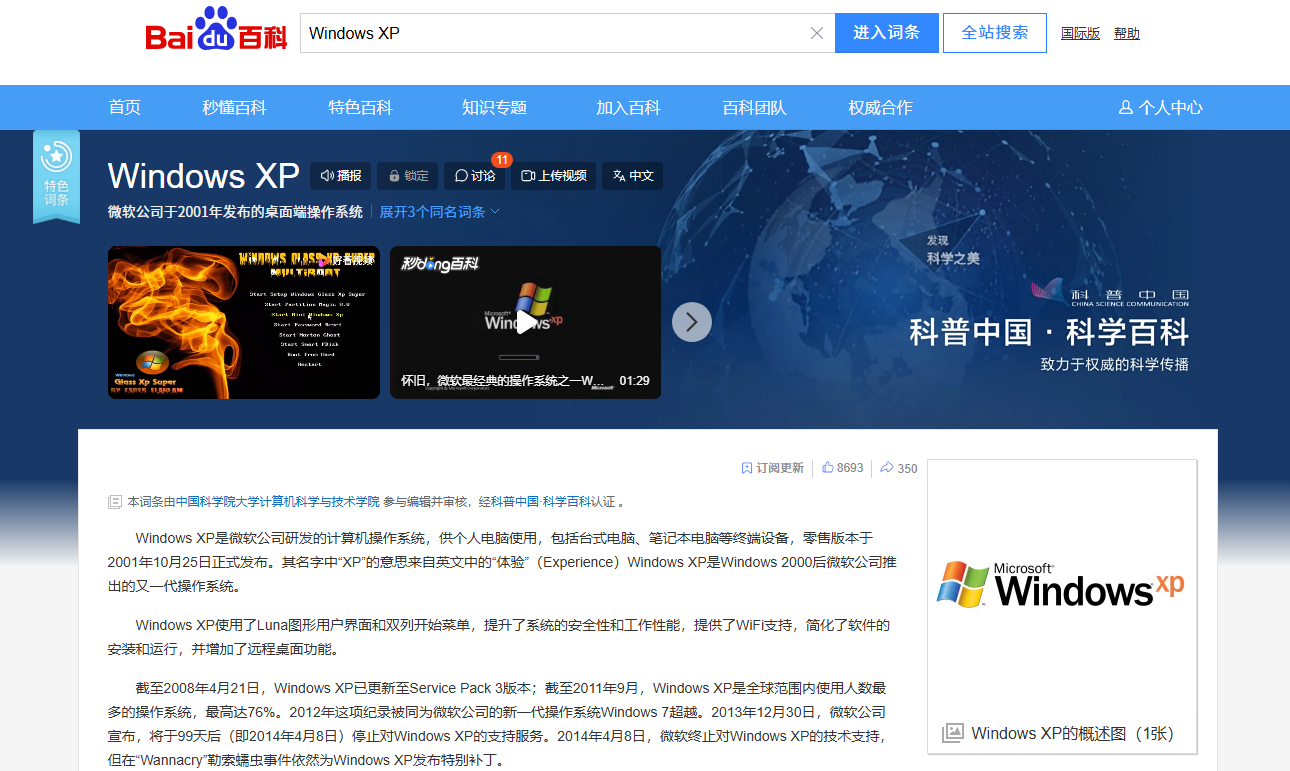Click the 全站搜索 button
Viewport: 1290px width, 771px height.
(x=995, y=33)
